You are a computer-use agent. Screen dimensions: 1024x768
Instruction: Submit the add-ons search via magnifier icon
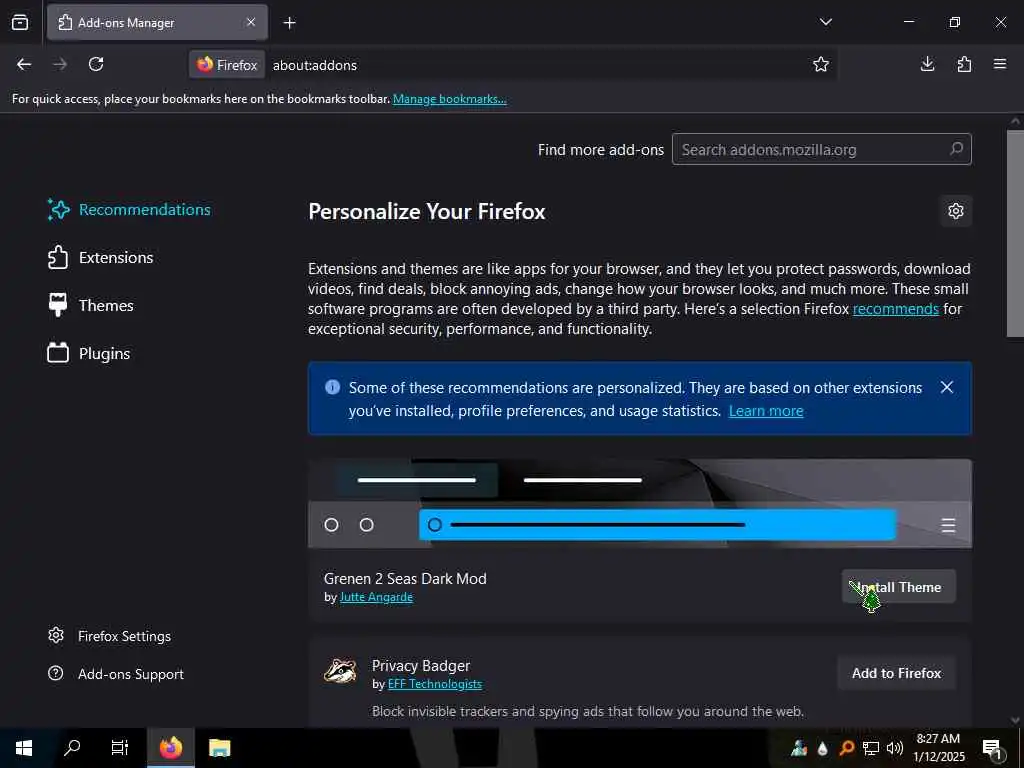tap(956, 149)
